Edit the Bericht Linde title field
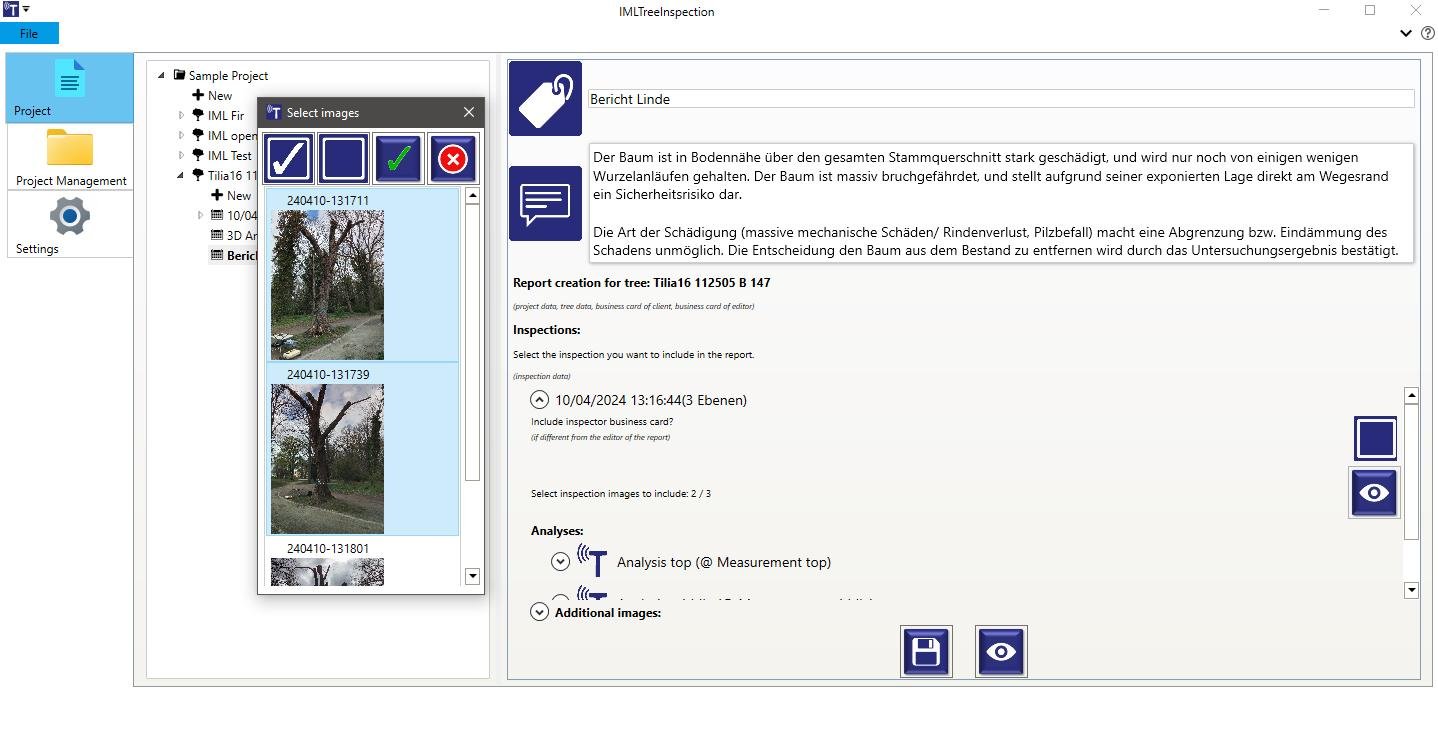Screen dimensions: 1438x741 pyautogui.click(x=1001, y=99)
